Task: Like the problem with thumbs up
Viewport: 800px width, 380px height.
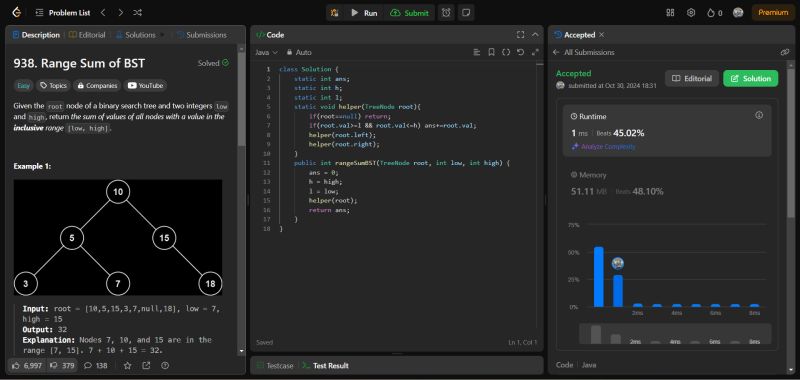Action: point(28,366)
